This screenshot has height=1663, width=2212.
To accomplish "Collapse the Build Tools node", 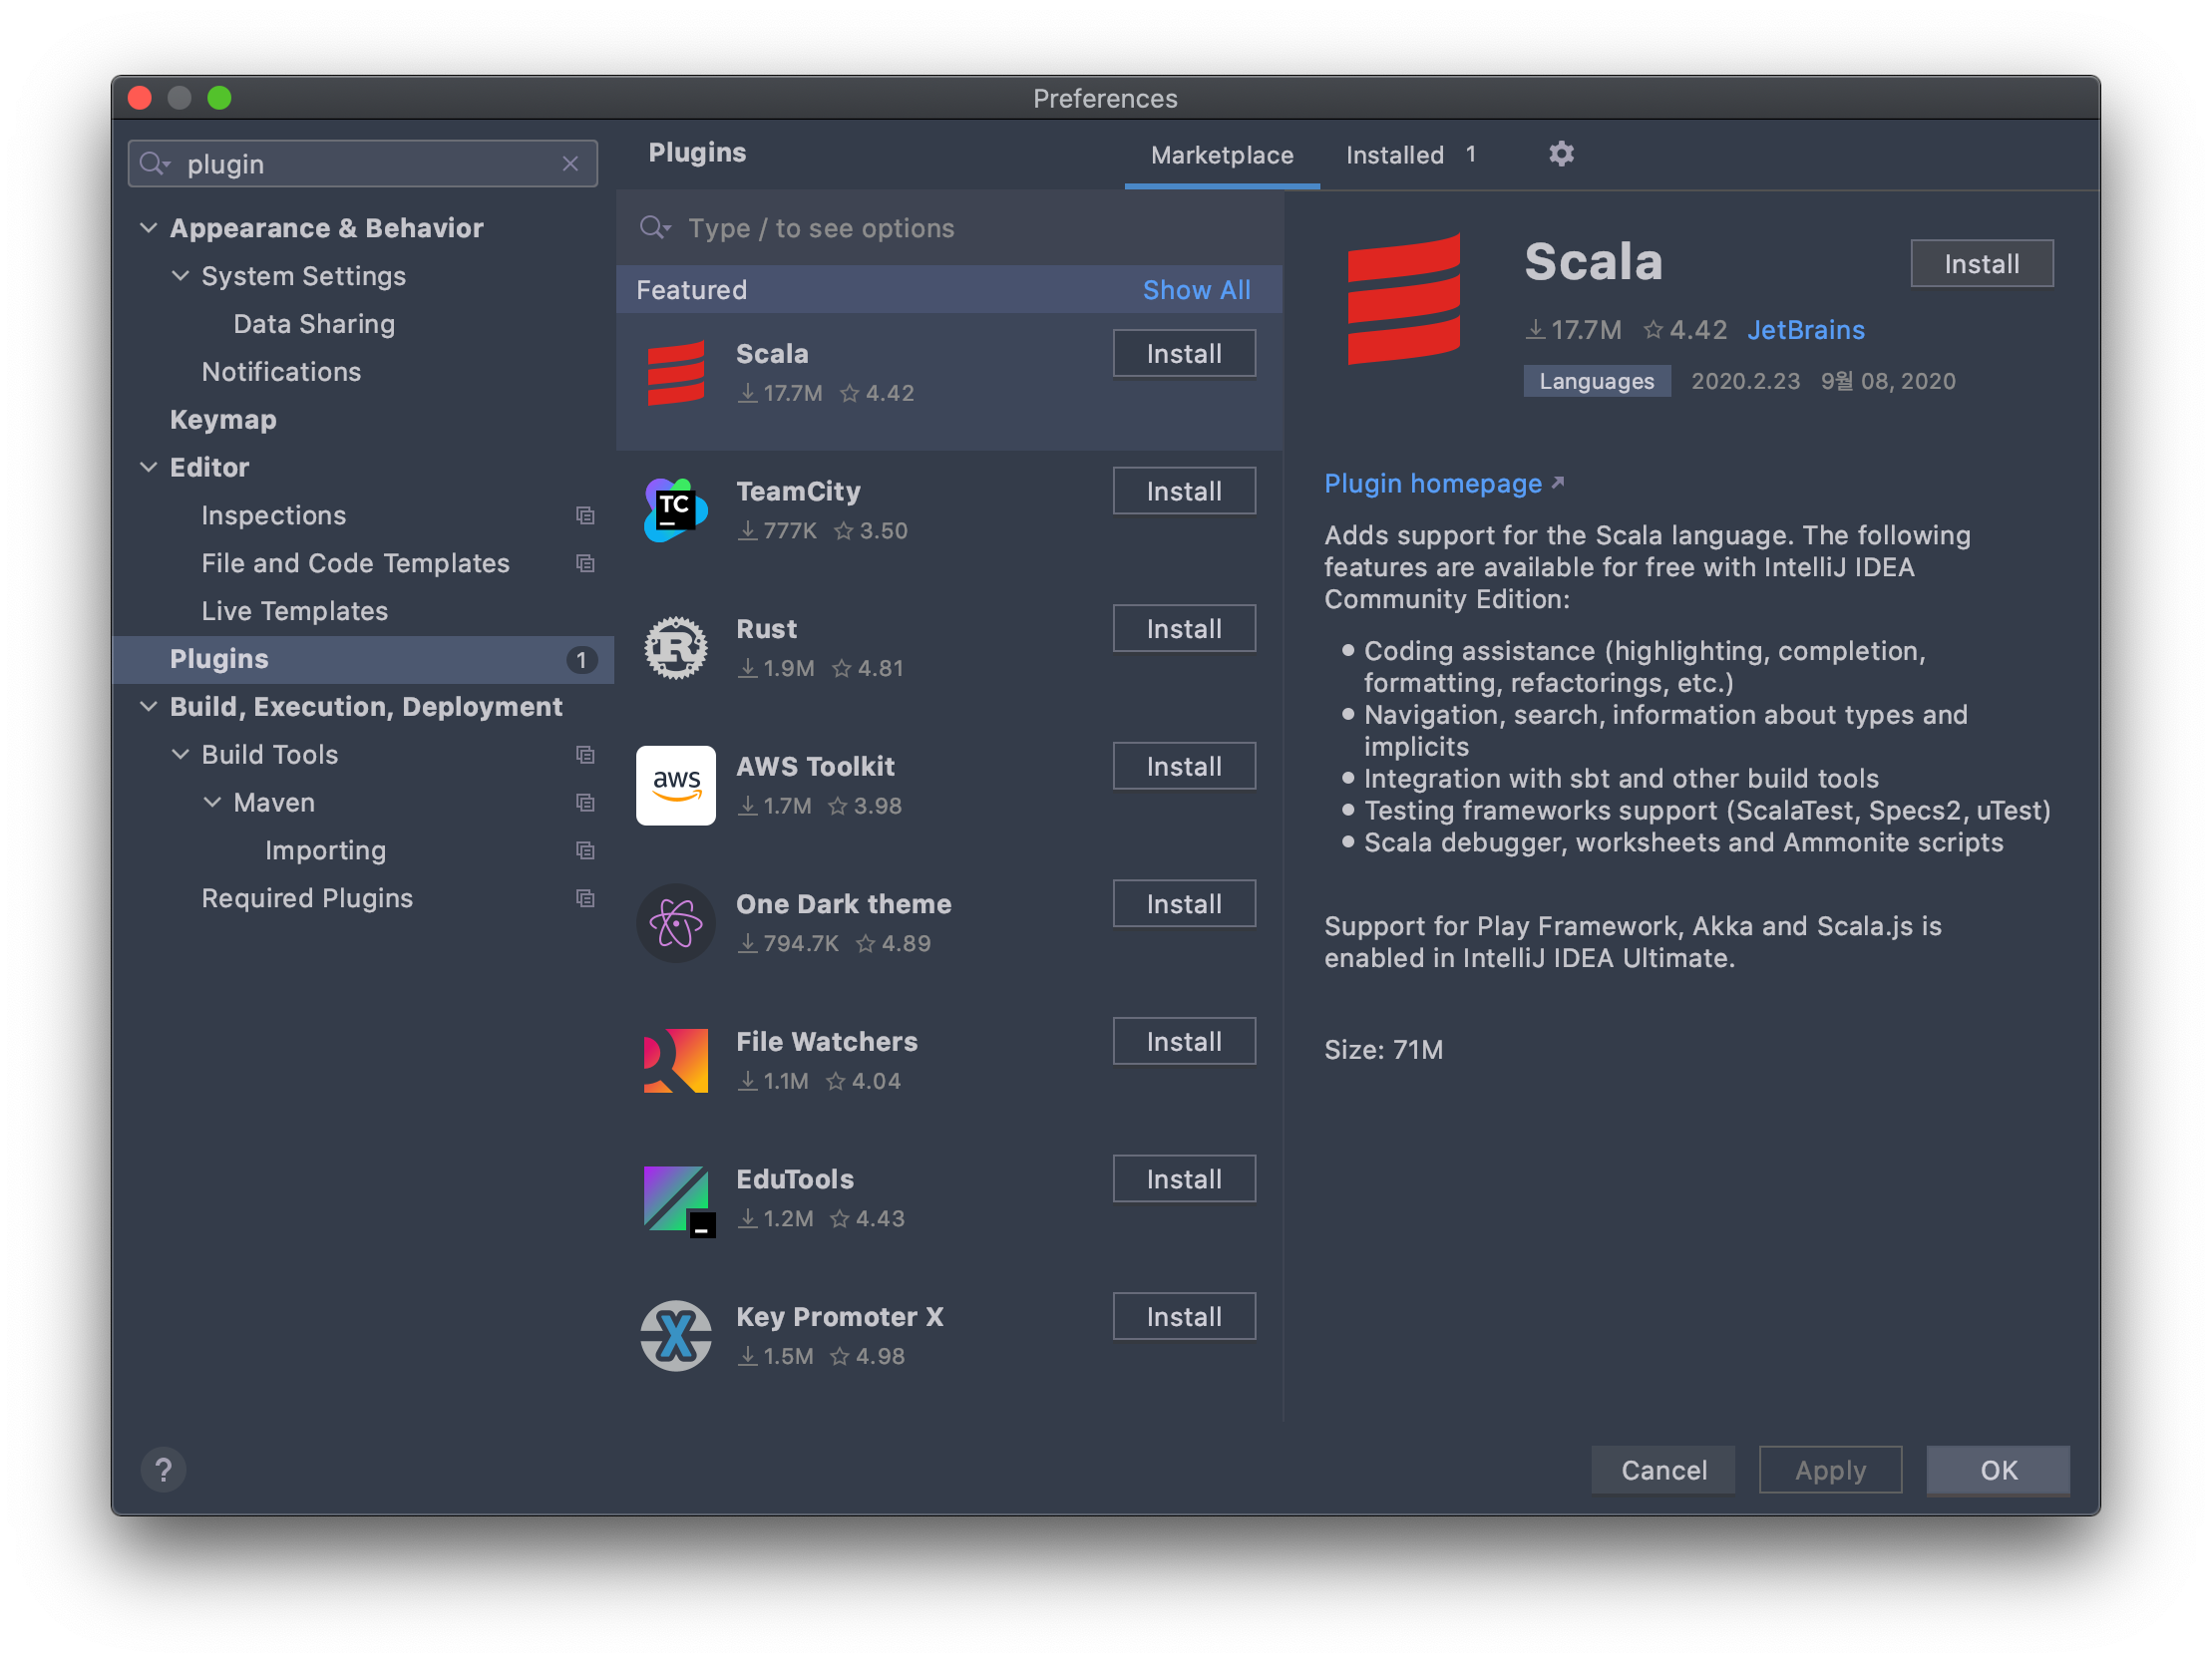I will 180,755.
